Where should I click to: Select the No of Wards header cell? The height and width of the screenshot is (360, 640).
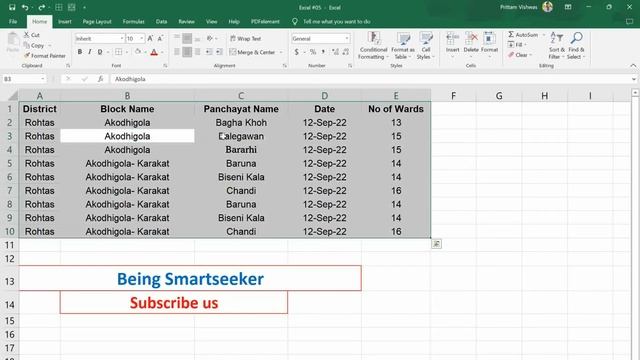pyautogui.click(x=396, y=109)
